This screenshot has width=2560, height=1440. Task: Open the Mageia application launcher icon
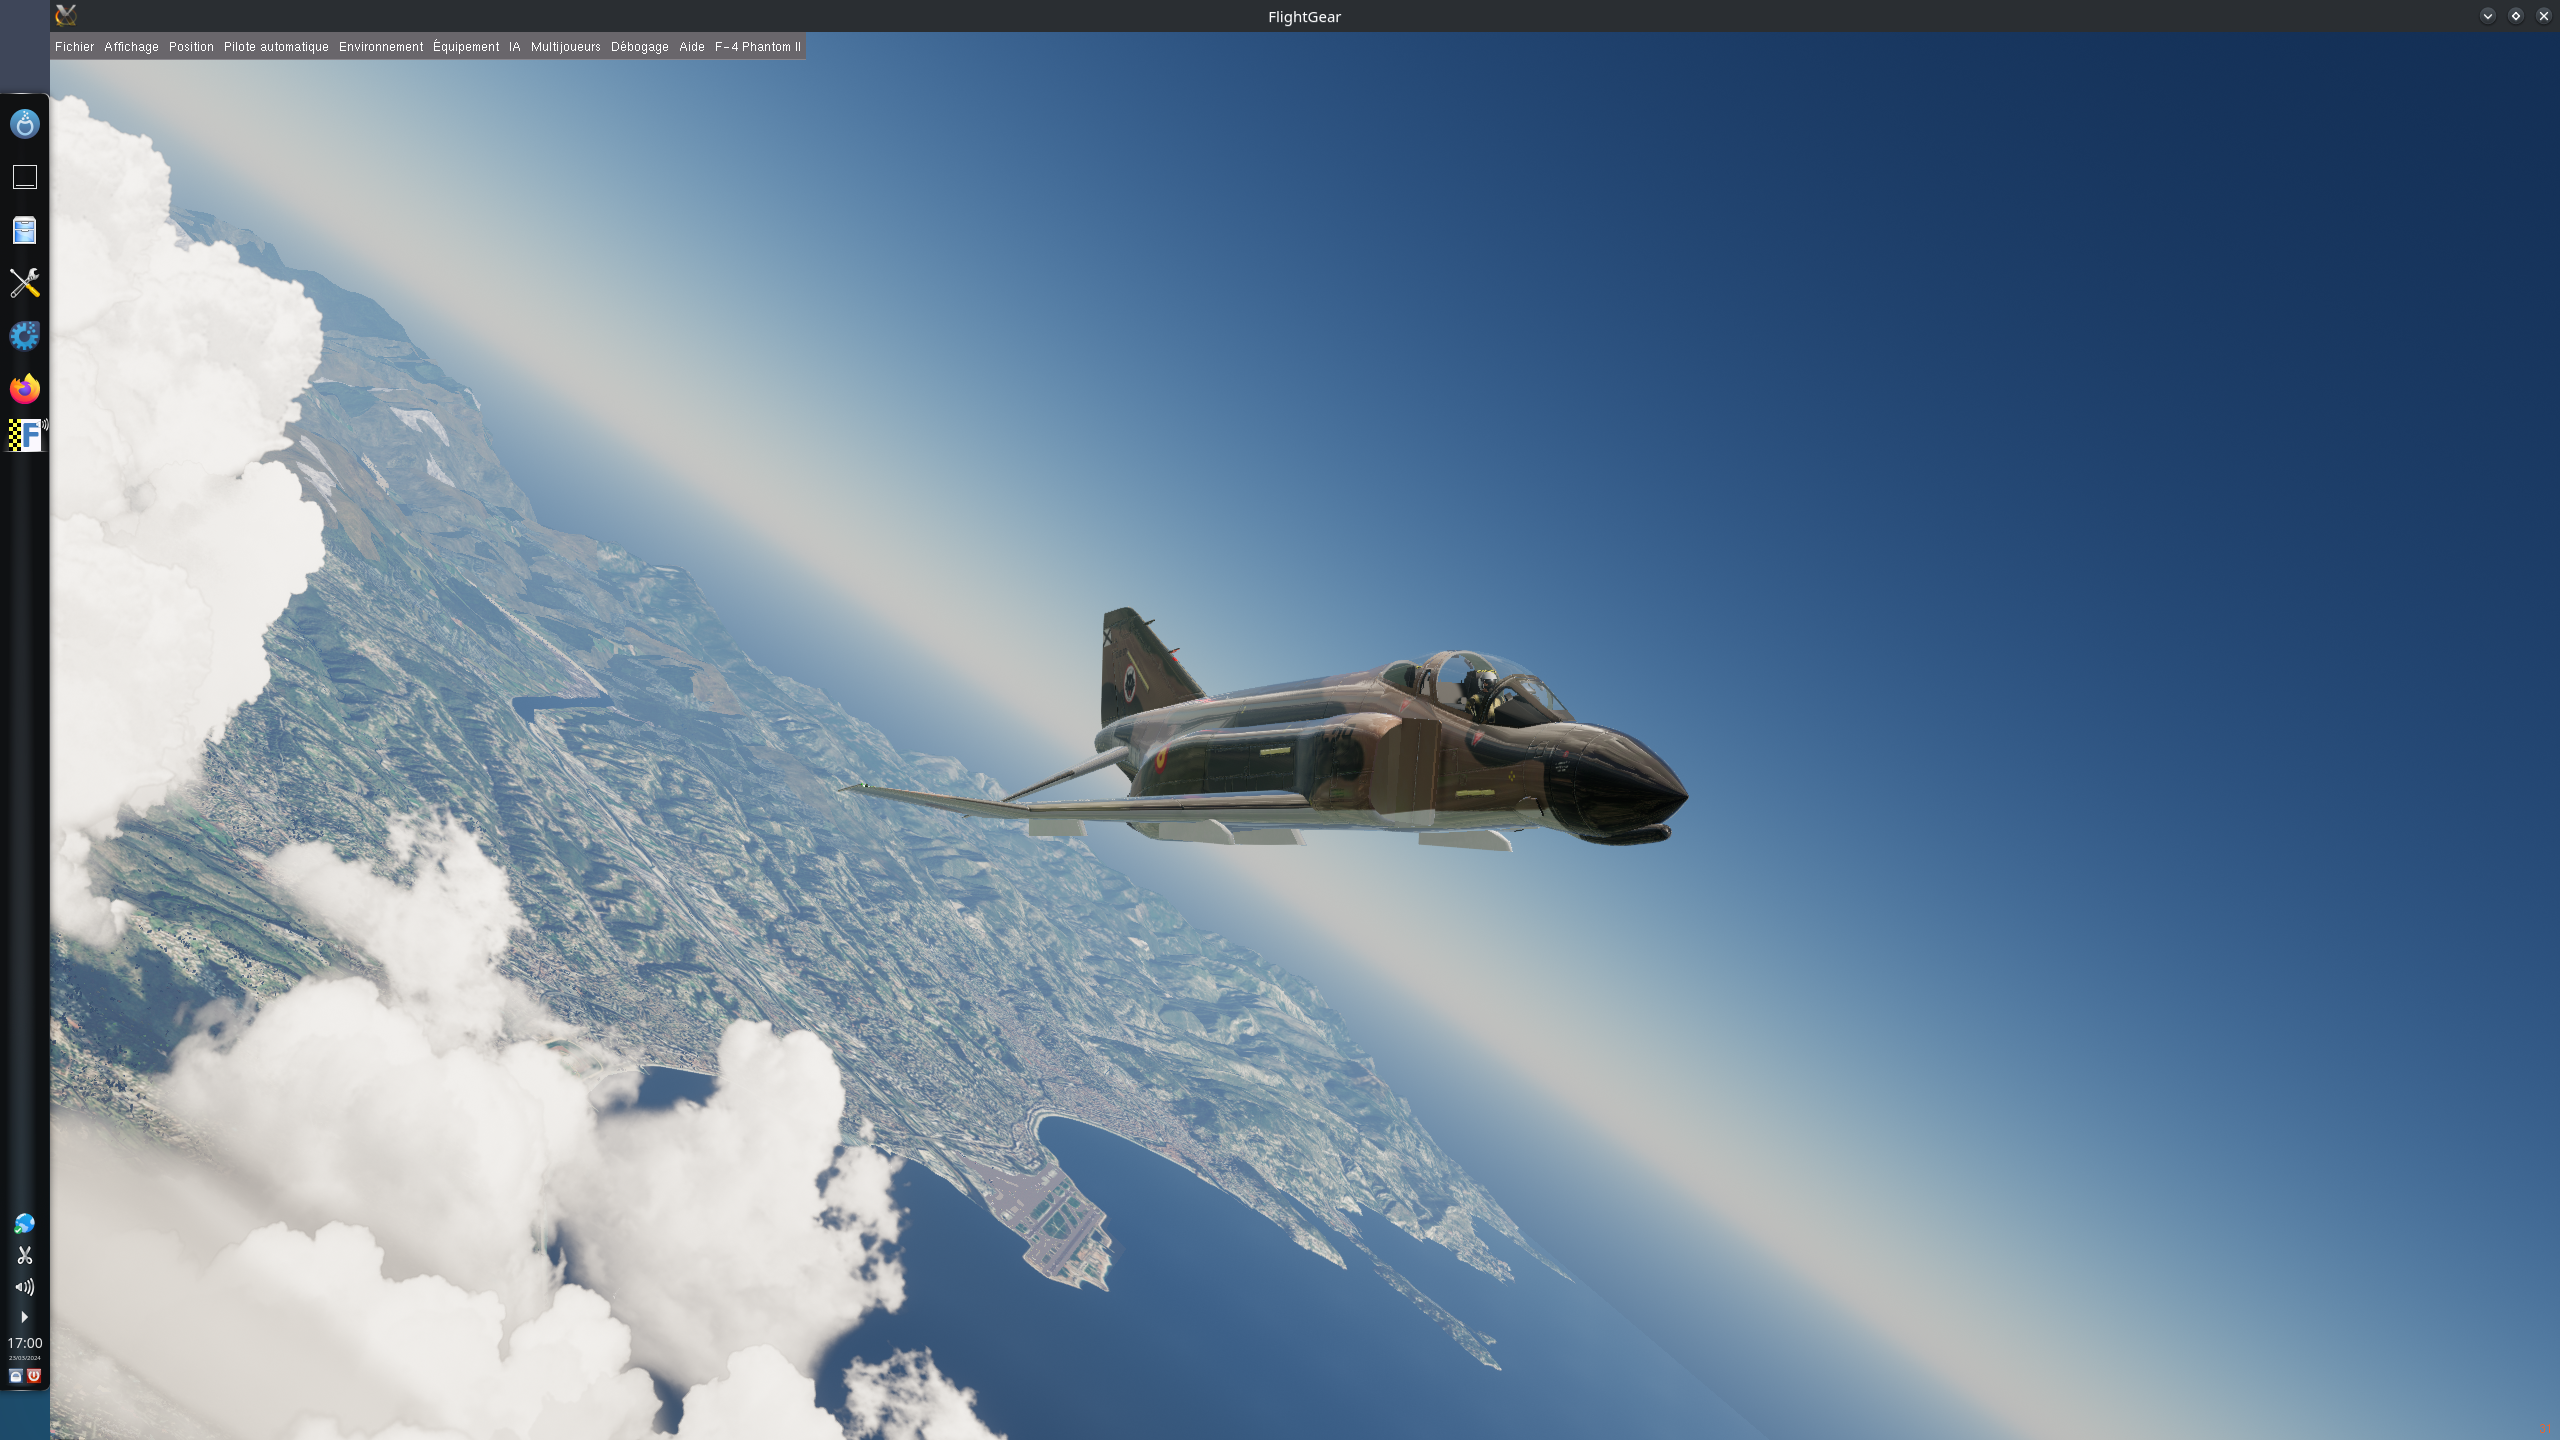(x=24, y=124)
